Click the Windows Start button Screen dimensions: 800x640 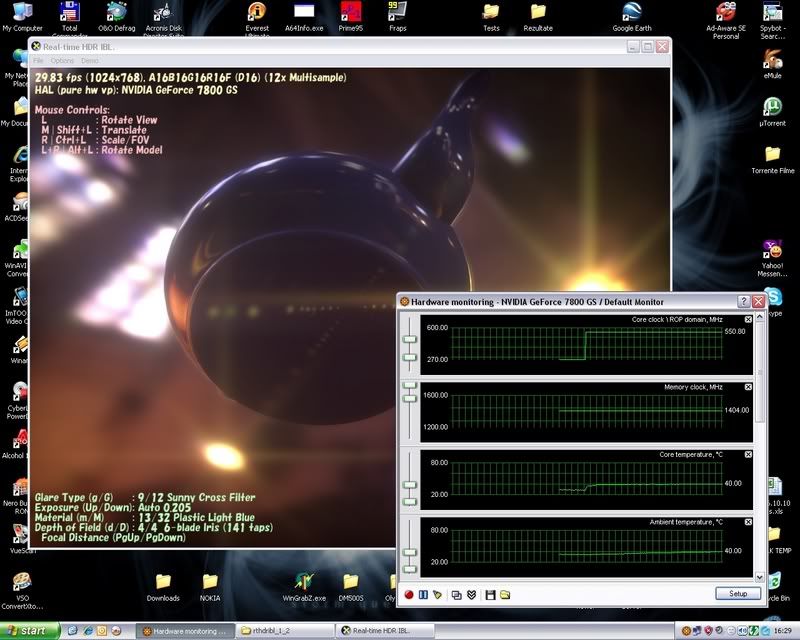tap(30, 630)
